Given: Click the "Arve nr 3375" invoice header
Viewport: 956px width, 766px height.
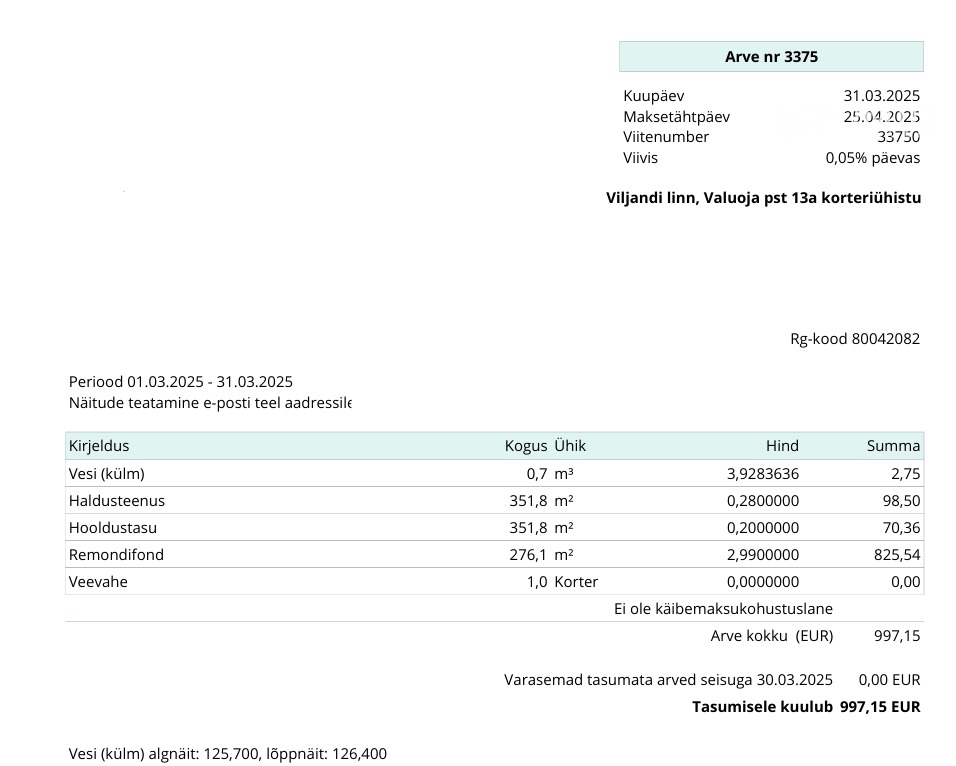Looking at the screenshot, I should 771,57.
